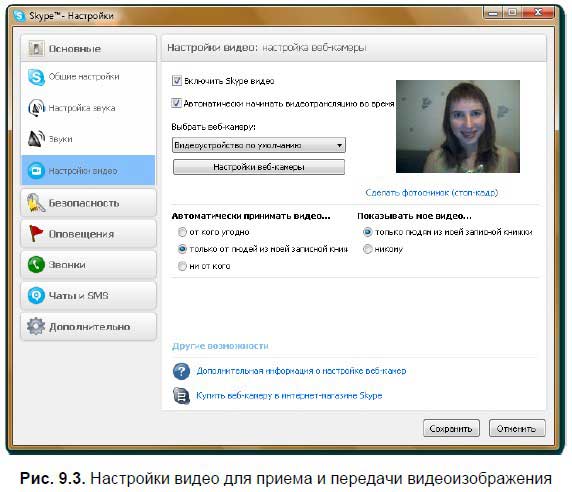Select show my video "никому"

tap(367, 249)
